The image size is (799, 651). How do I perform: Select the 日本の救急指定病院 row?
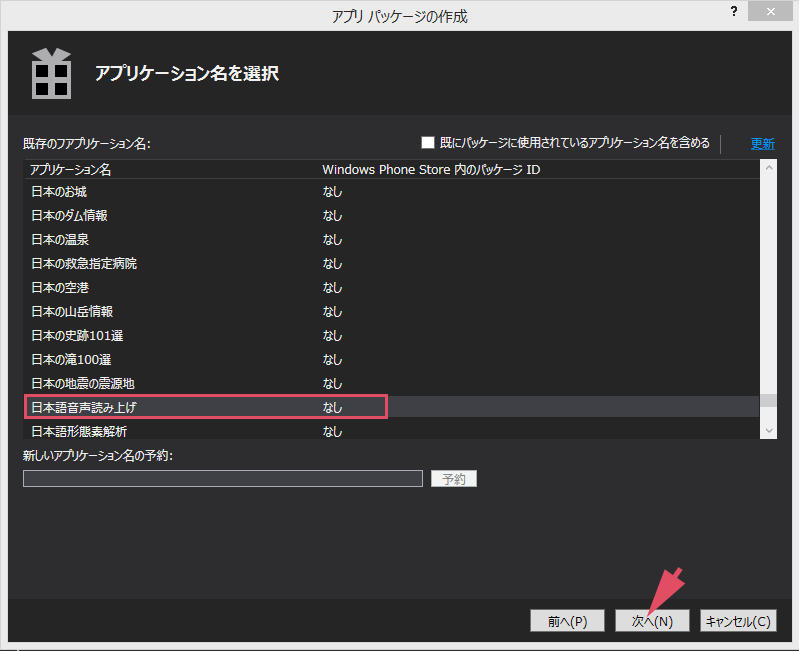[391, 263]
